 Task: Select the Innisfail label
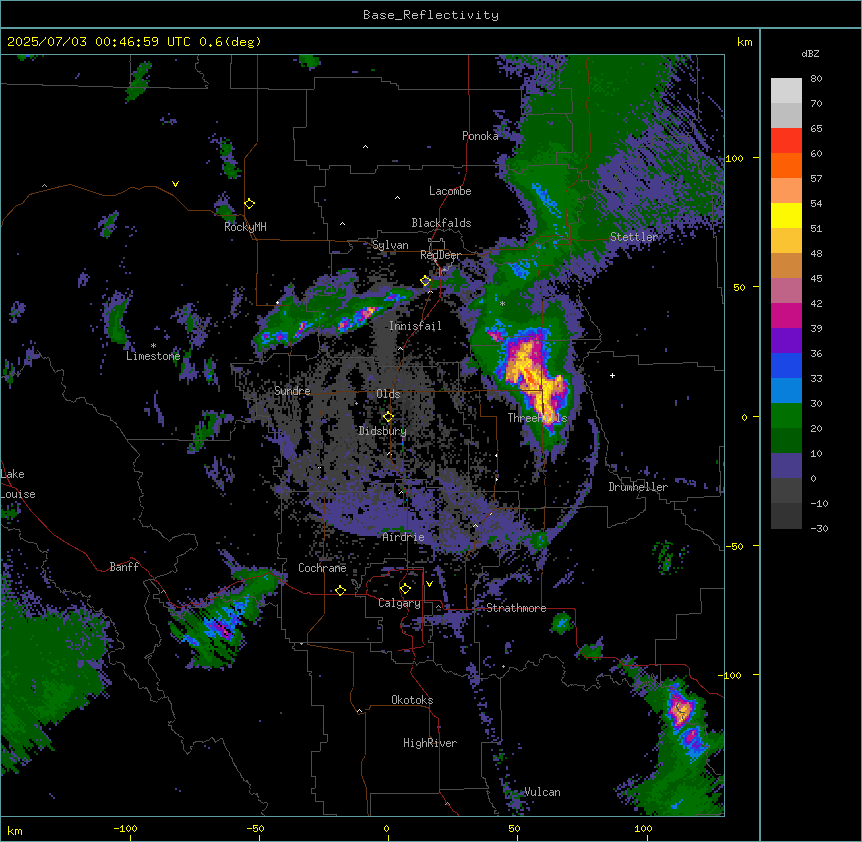(415, 326)
